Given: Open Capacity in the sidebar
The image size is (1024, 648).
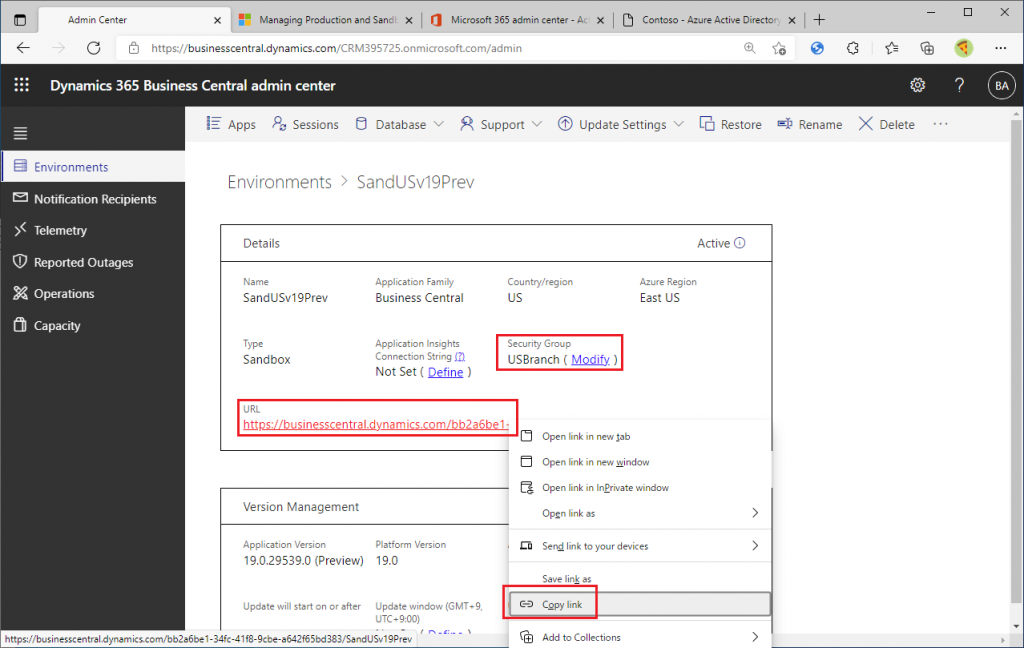Looking at the screenshot, I should (x=93, y=325).
